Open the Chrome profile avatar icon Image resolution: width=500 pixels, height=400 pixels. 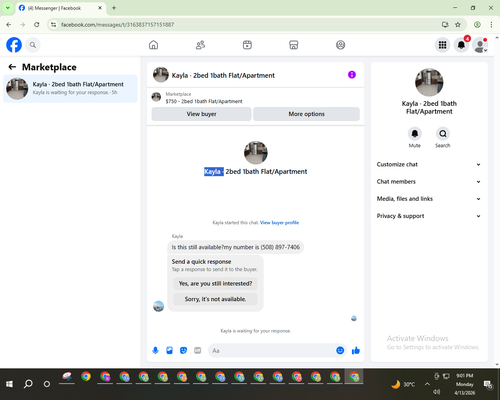[477, 25]
